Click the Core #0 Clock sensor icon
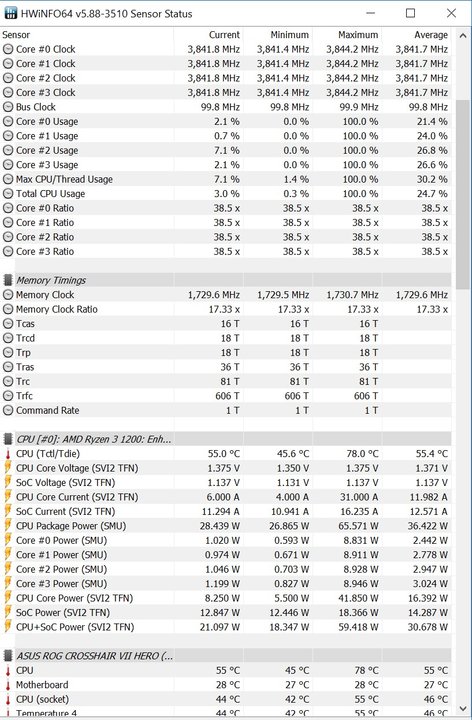 [8, 49]
